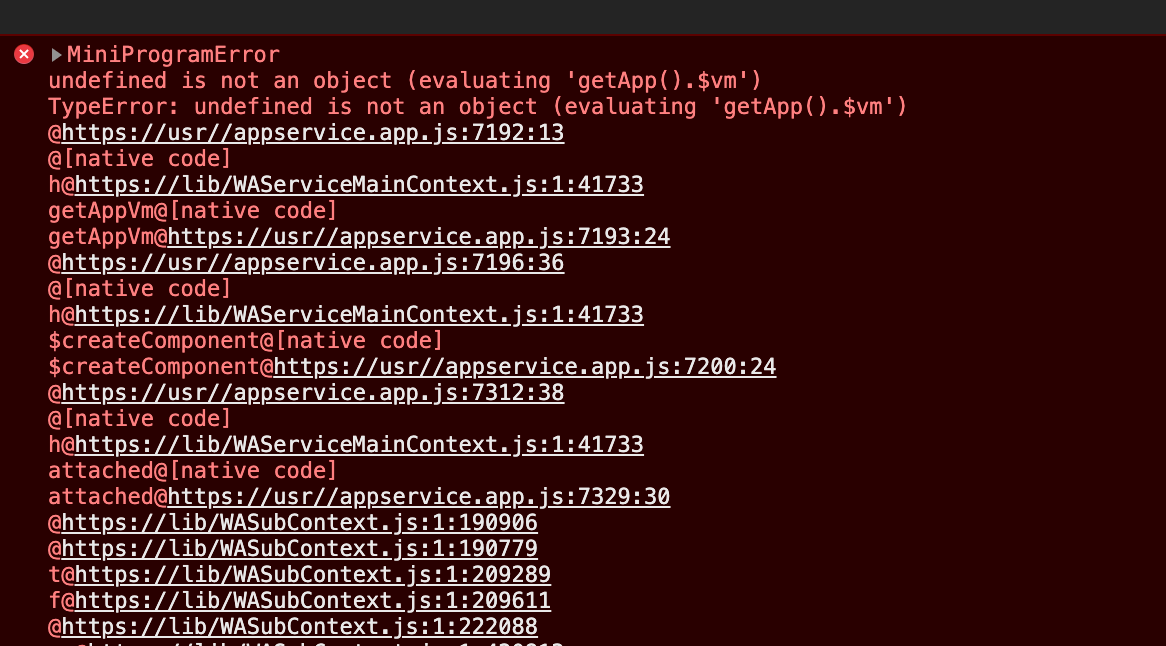The image size is (1166, 646).
Task: Open WASubContext.js:1:190906 link
Action: 299,523
